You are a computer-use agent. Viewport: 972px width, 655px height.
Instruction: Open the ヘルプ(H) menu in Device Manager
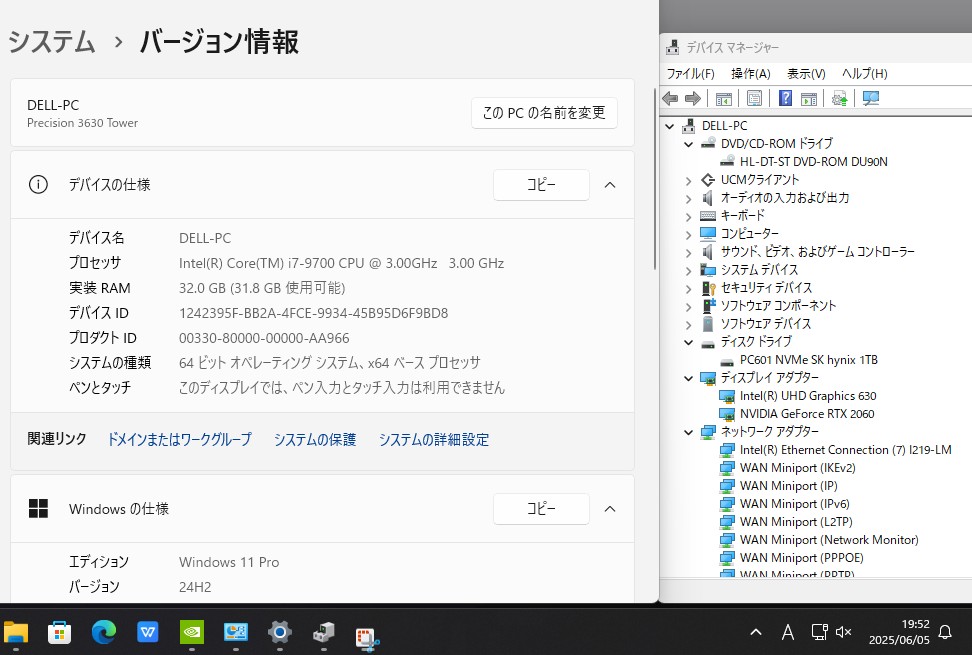[x=865, y=74]
